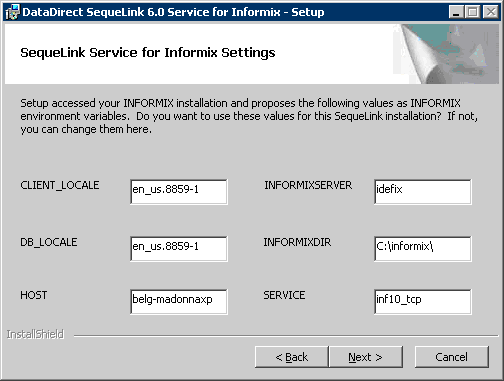This screenshot has width=504, height=381.
Task: Click the SERVICE label
Action: coord(284,295)
